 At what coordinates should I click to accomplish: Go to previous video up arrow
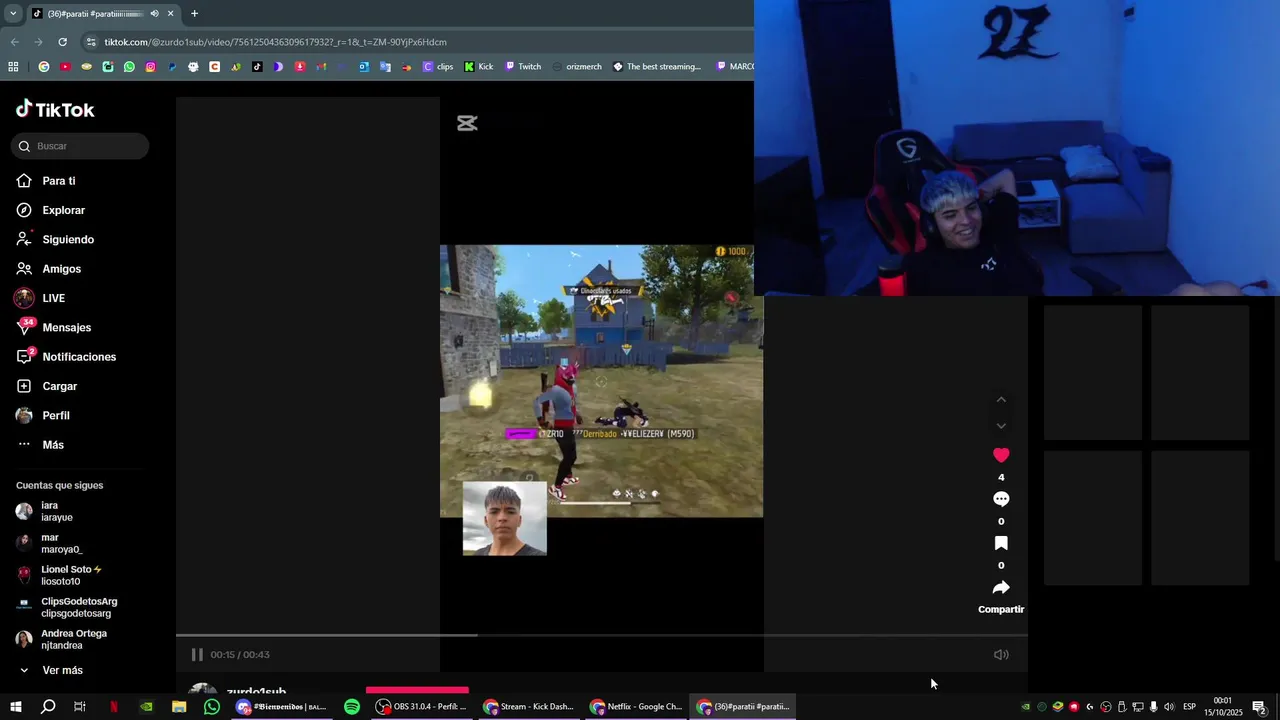click(1001, 399)
